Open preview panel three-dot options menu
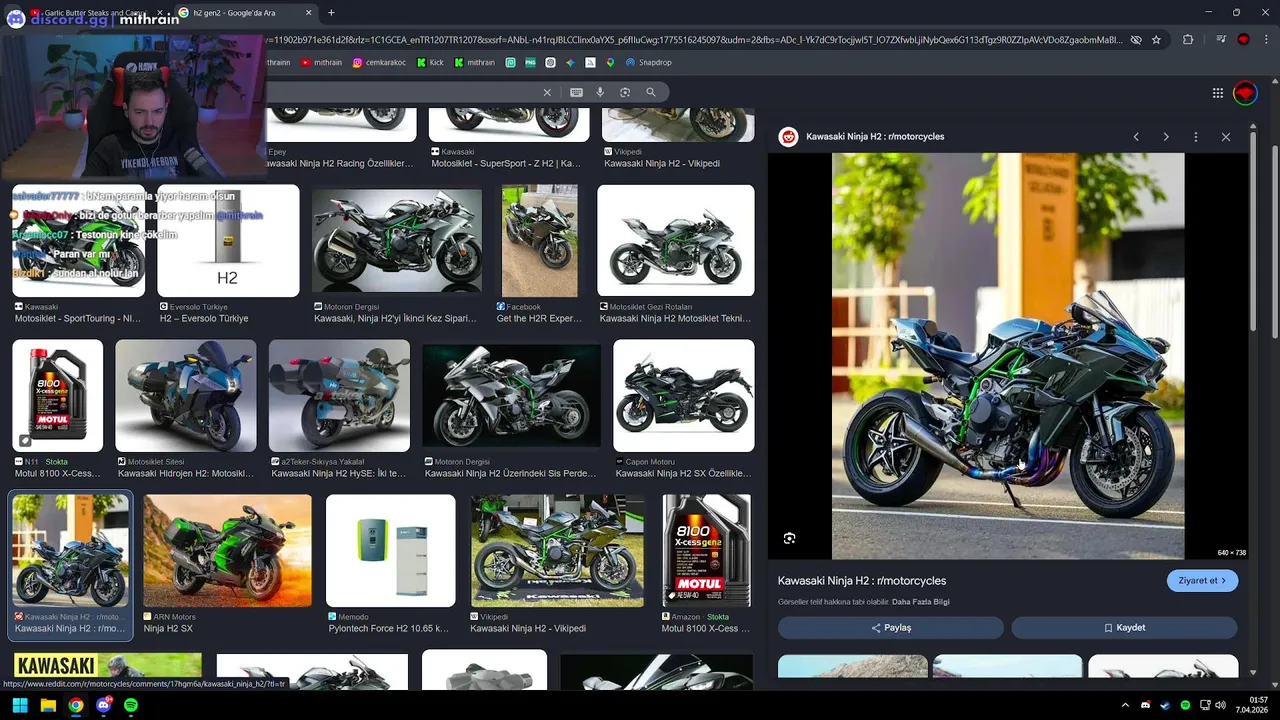The height and width of the screenshot is (720, 1280). [1196, 137]
